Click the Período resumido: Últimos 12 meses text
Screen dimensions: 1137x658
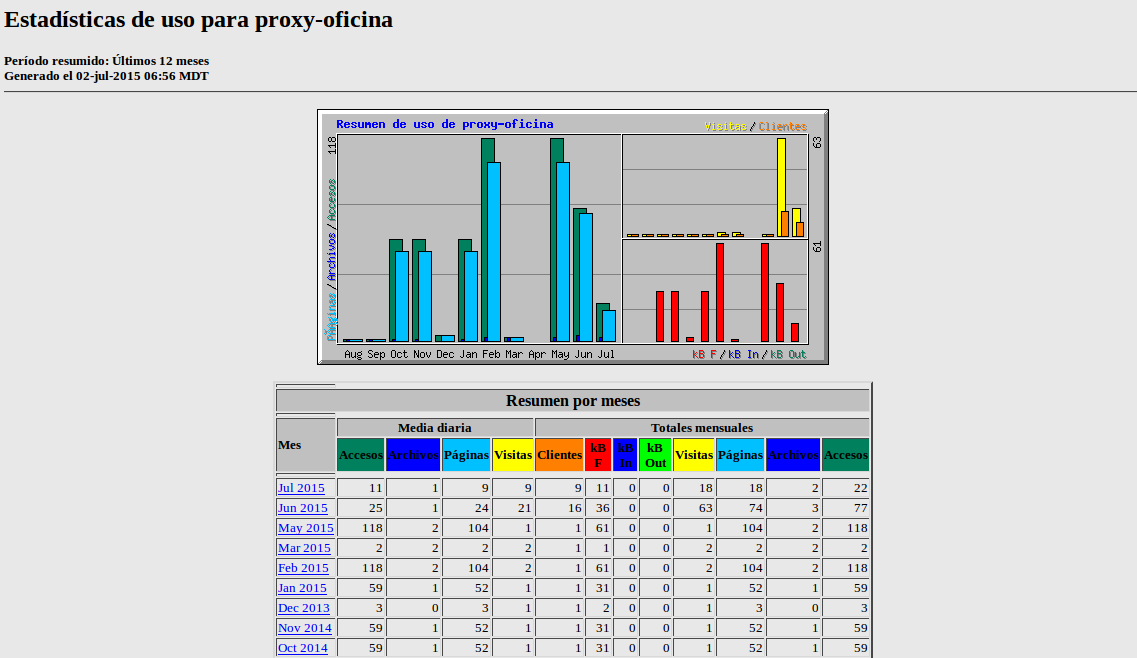(107, 61)
